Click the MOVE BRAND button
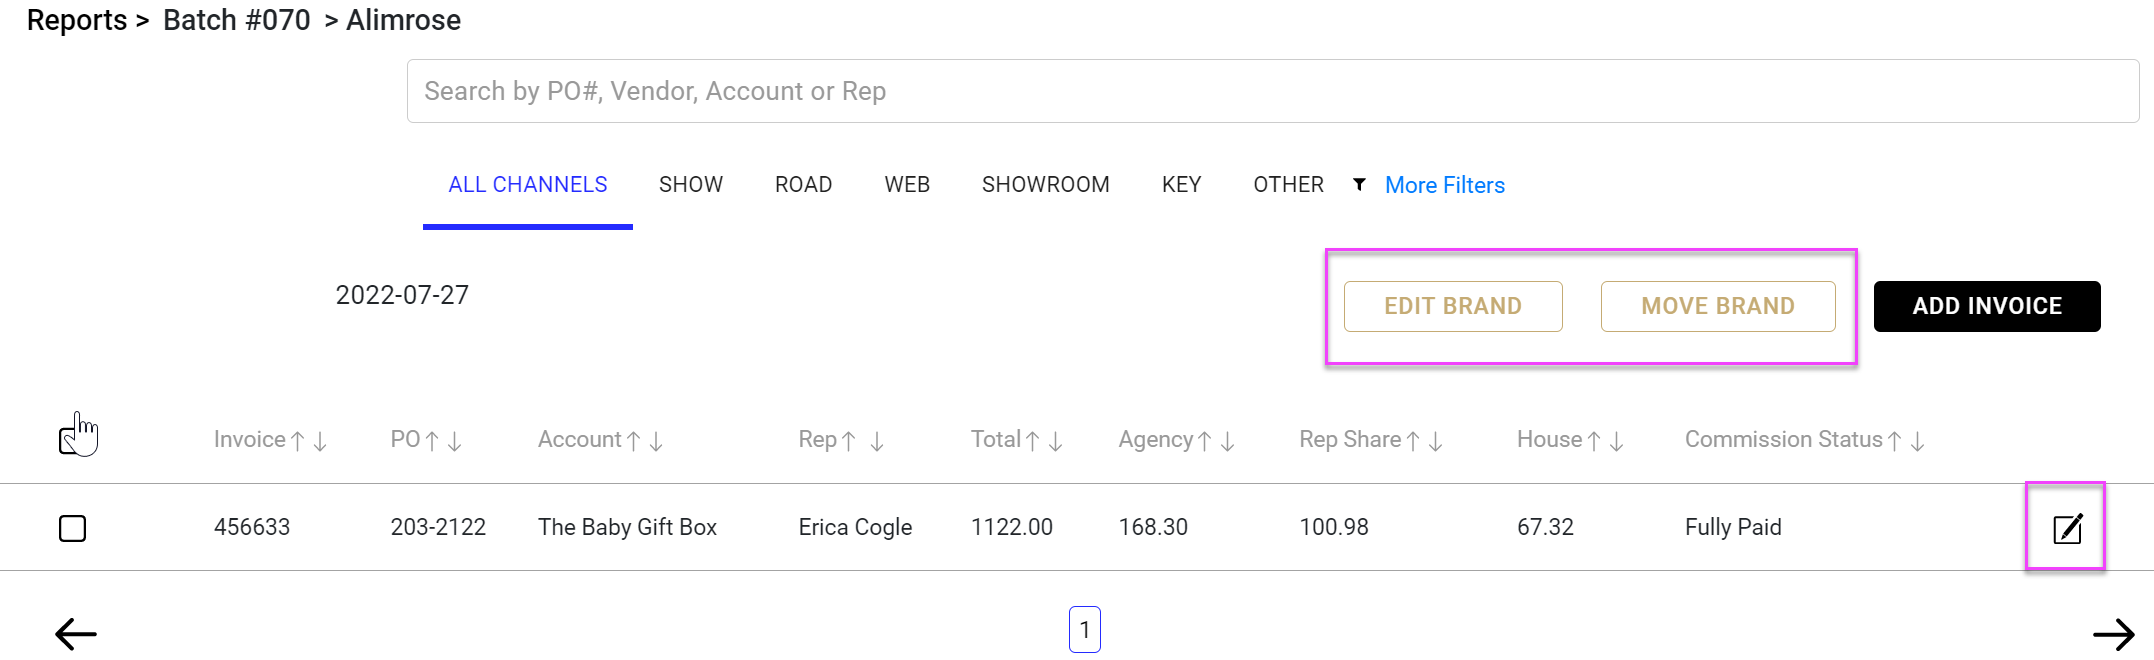 [x=1717, y=306]
